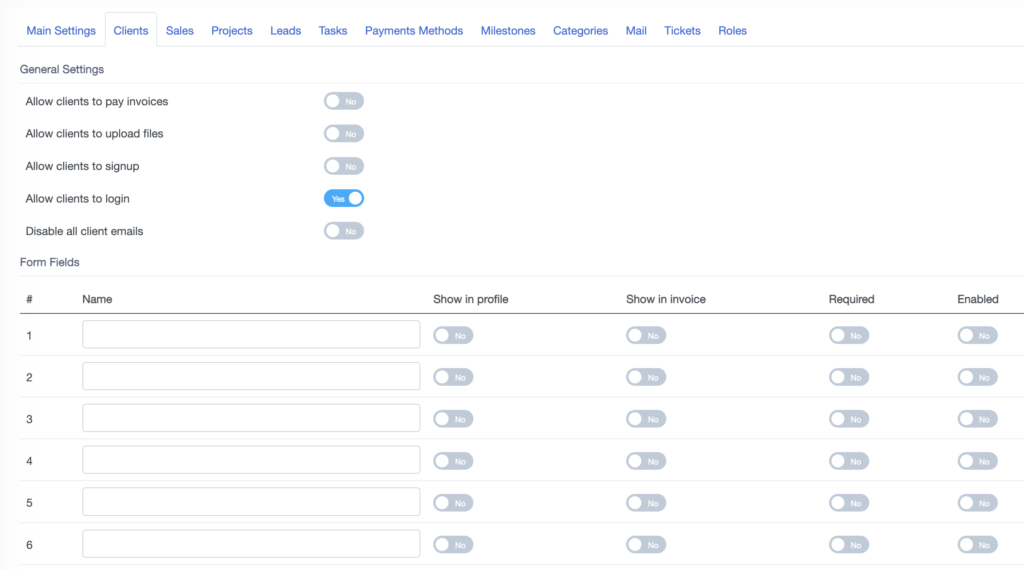Enable Allow clients to pay invoices
This screenshot has width=1024, height=569.
[344, 101]
